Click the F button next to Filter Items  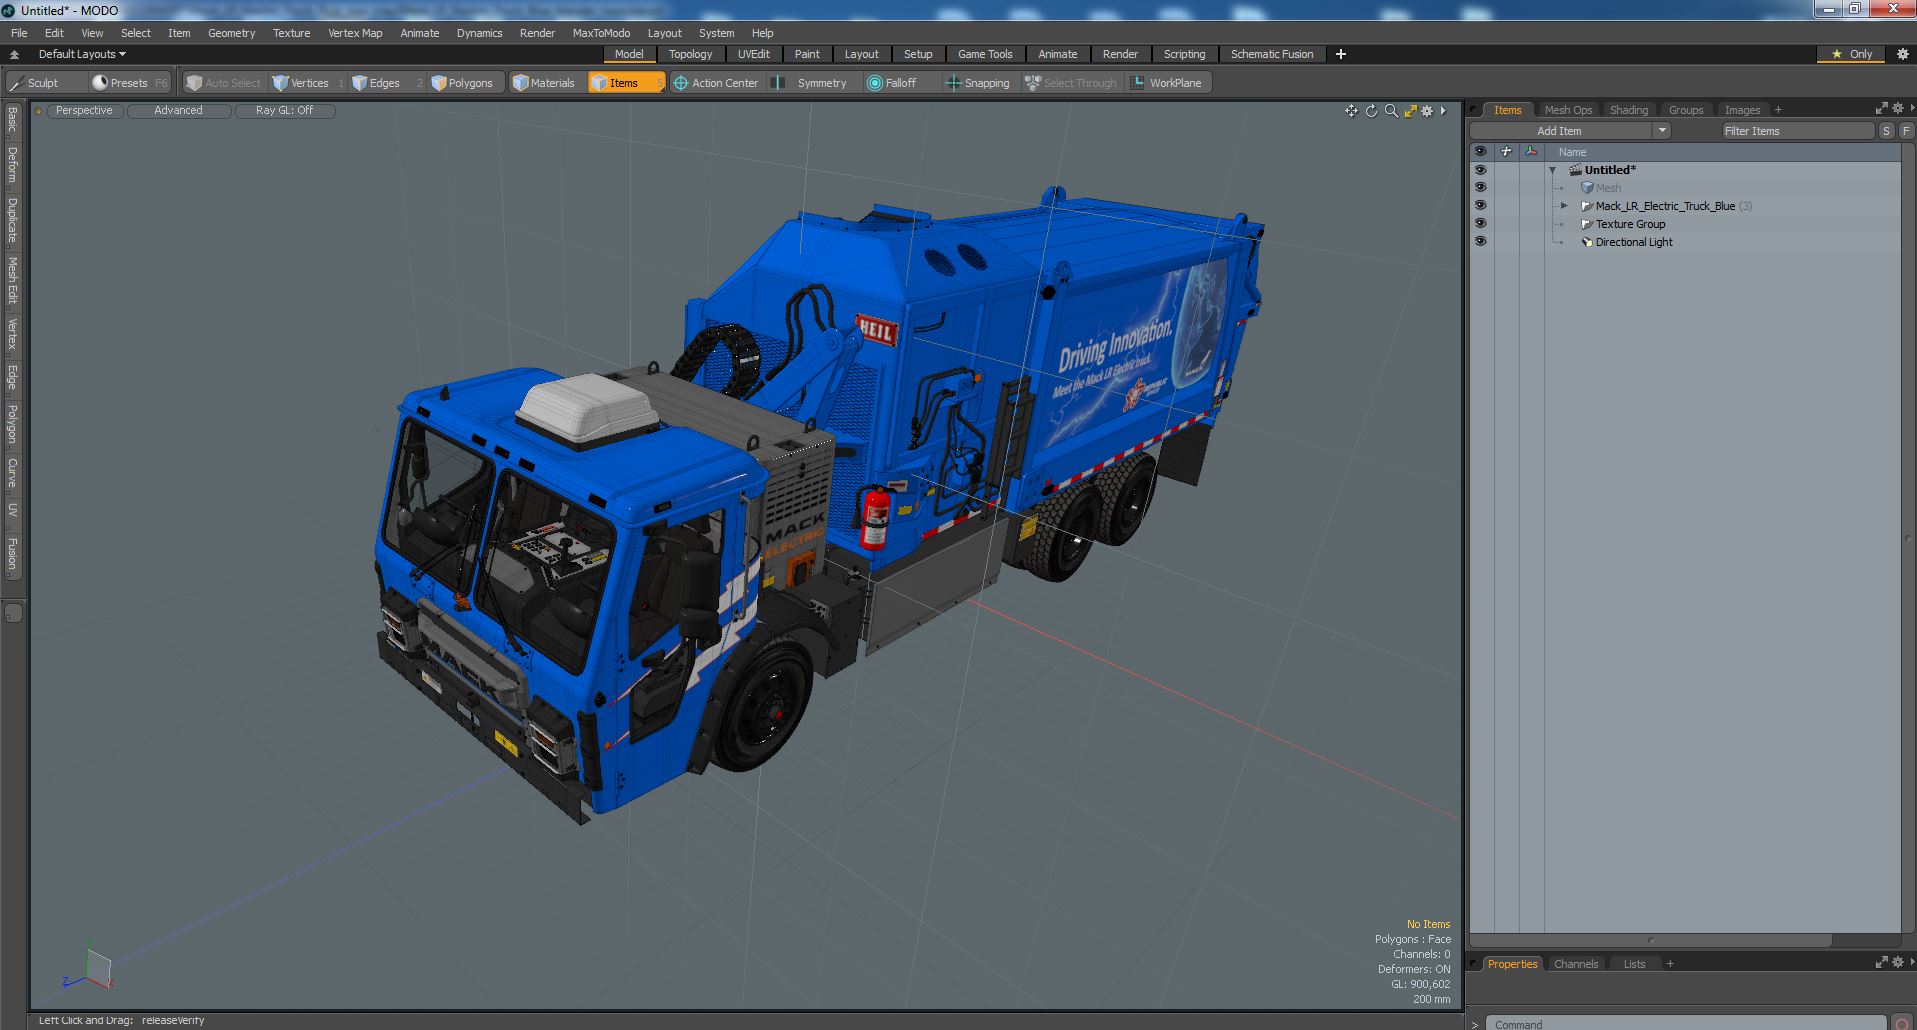1906,131
